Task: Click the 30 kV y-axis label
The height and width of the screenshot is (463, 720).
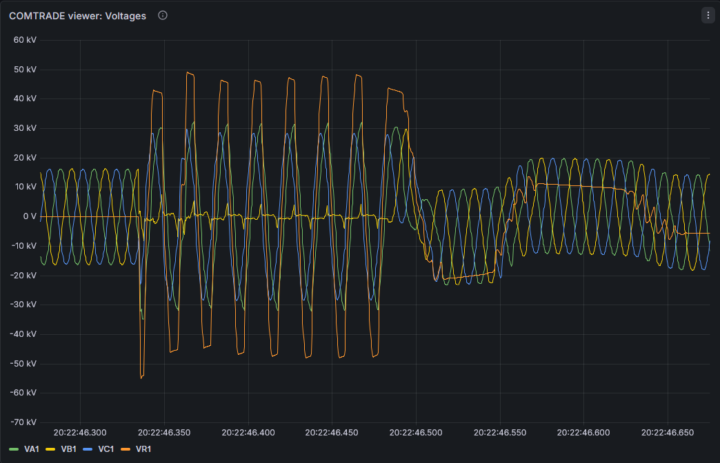Action: (25, 128)
